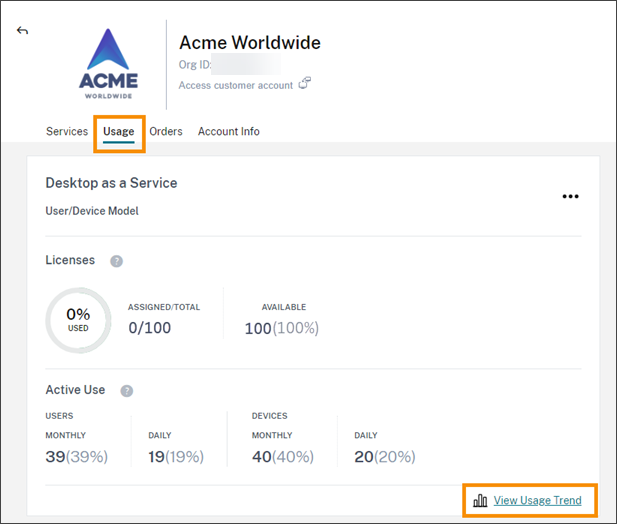Switch to the Services tab
This screenshot has height=524, width=617.
point(67,132)
